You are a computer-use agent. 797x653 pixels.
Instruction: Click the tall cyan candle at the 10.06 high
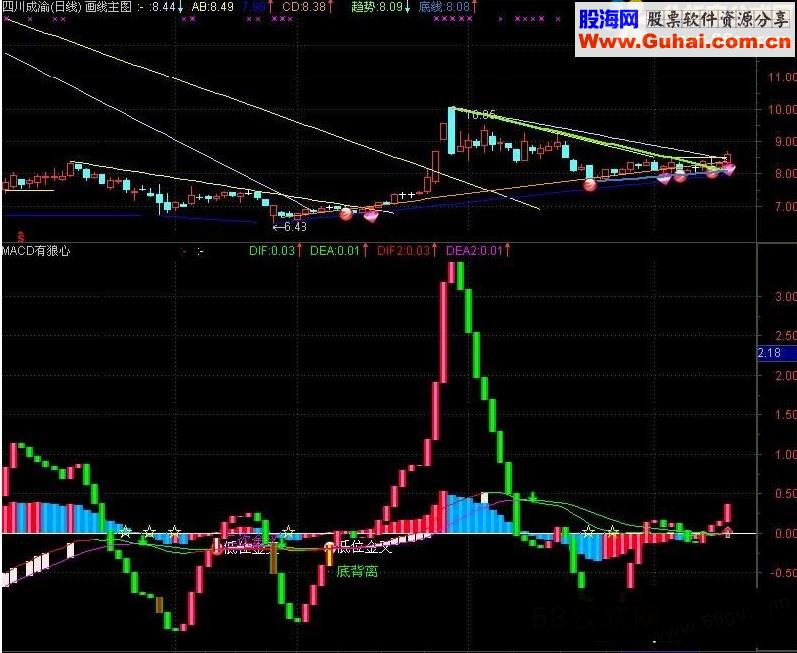tap(451, 131)
